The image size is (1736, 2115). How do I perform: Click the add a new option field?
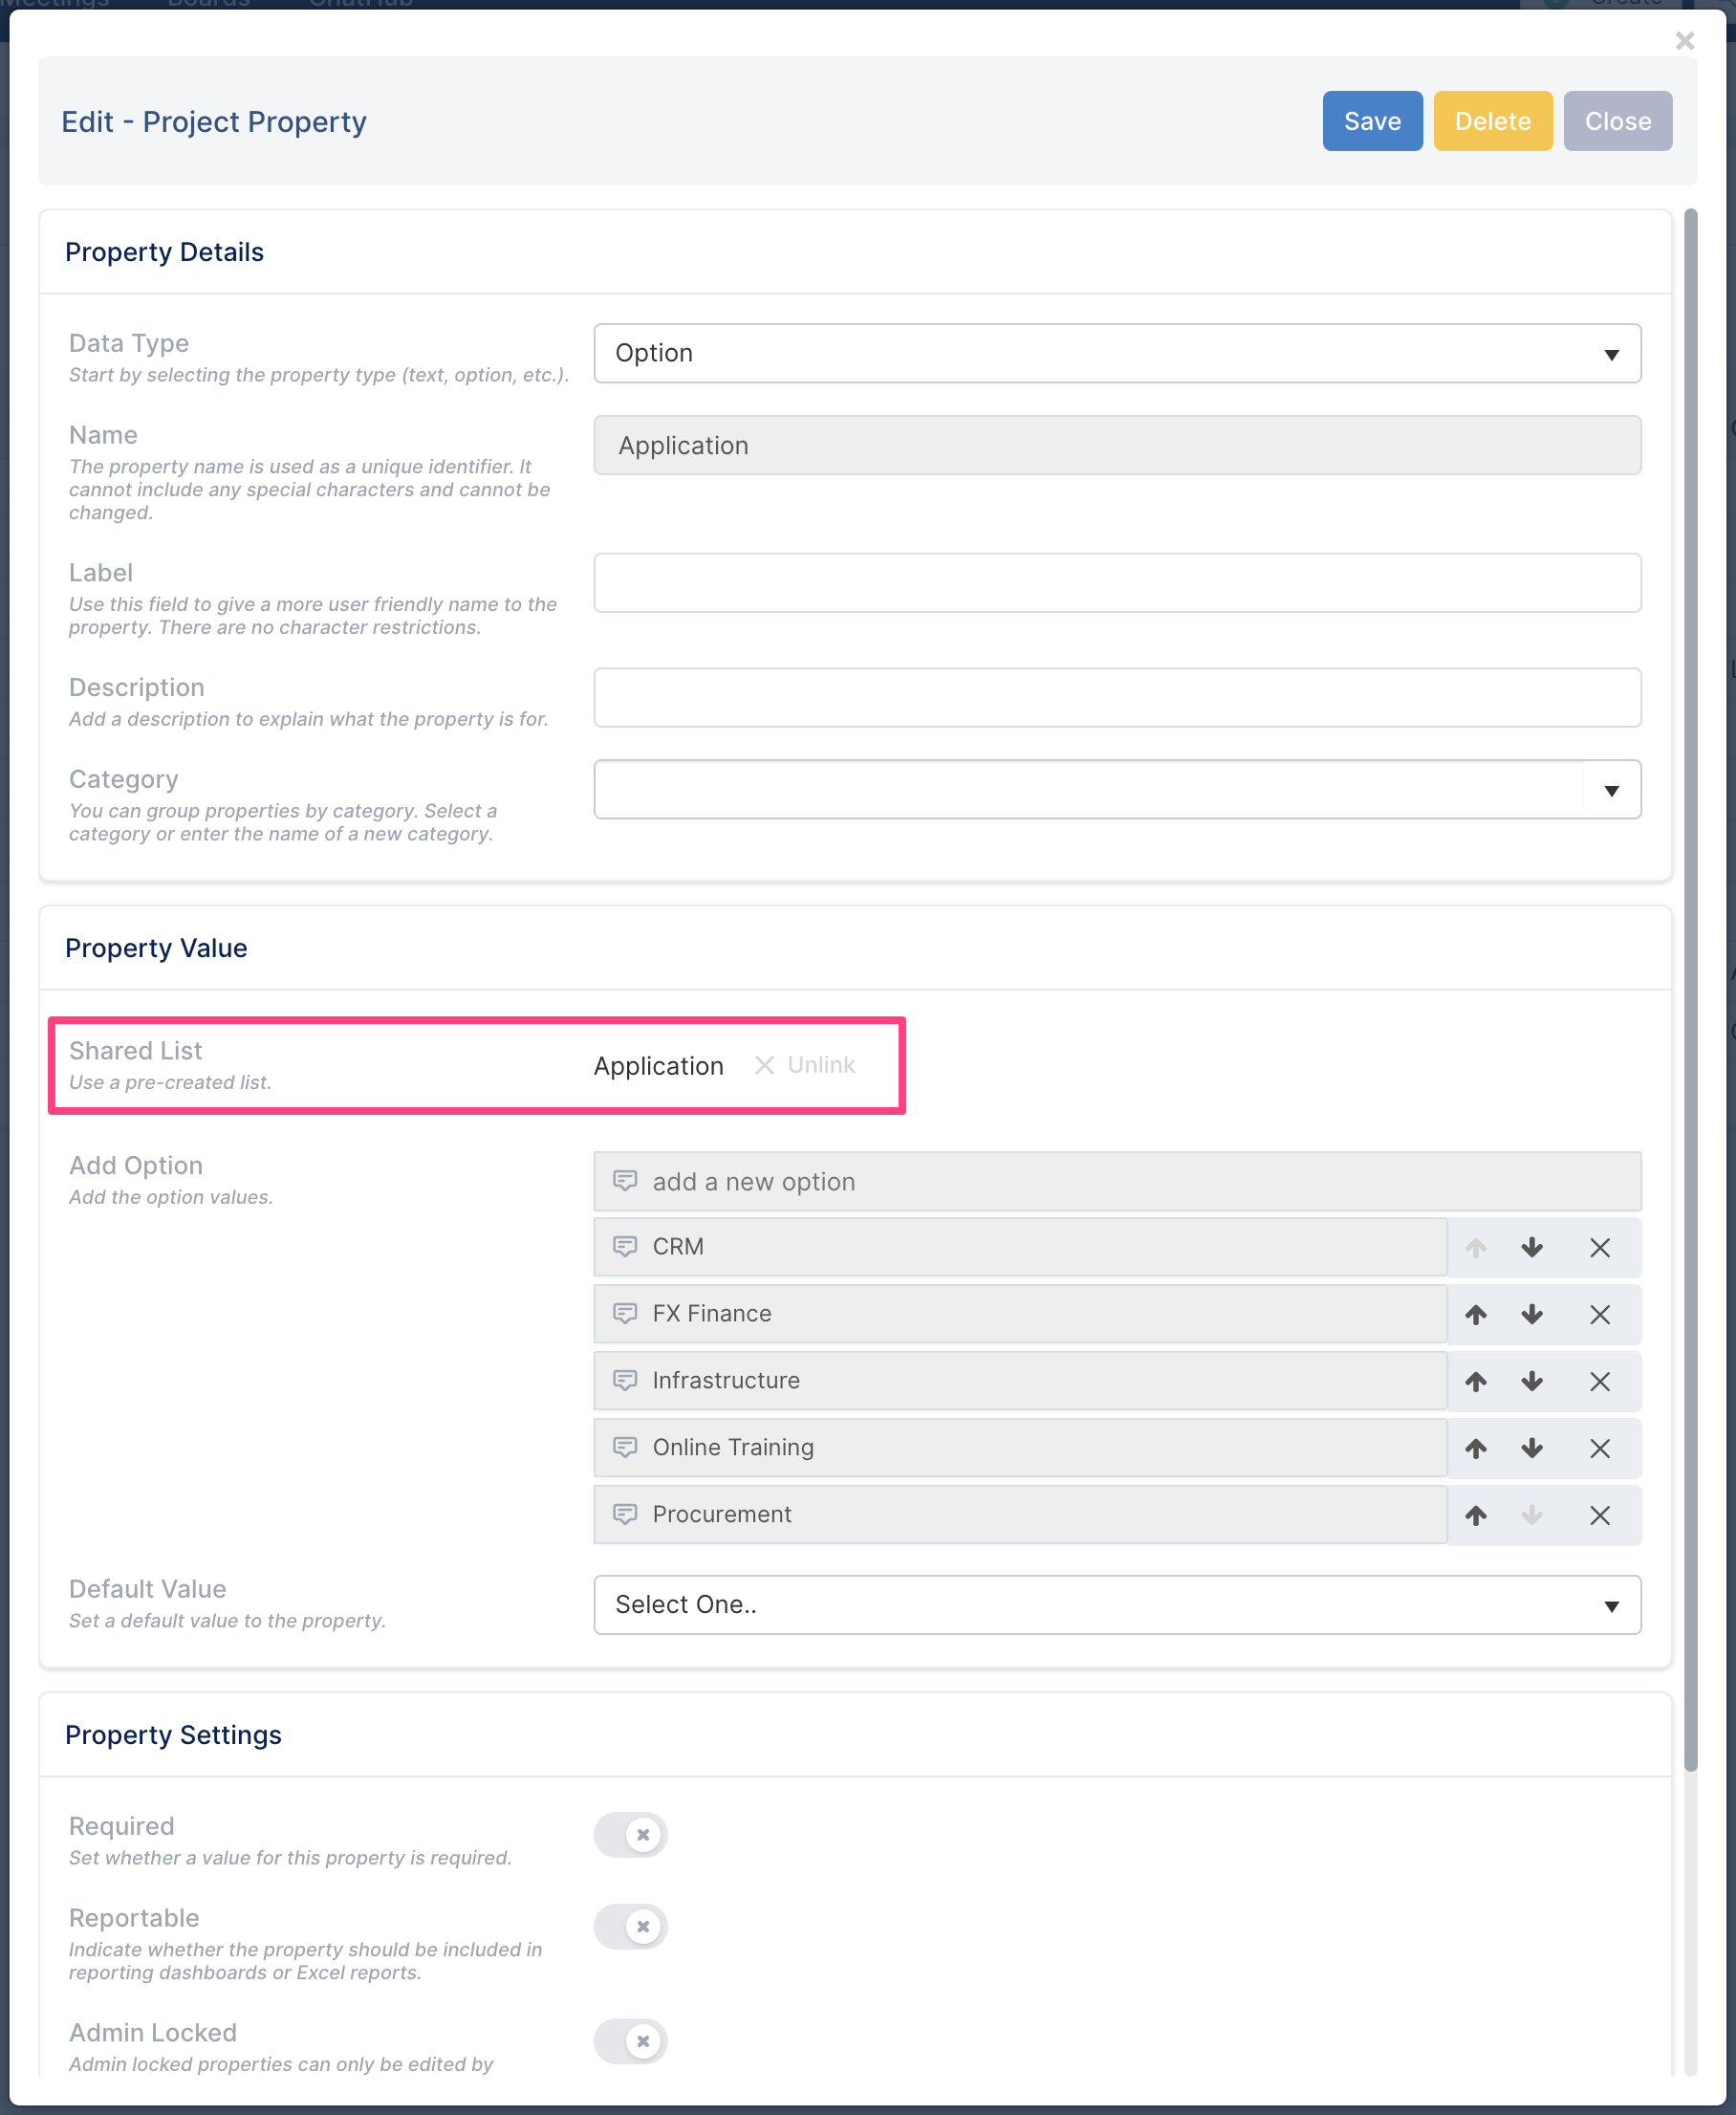[1117, 1181]
